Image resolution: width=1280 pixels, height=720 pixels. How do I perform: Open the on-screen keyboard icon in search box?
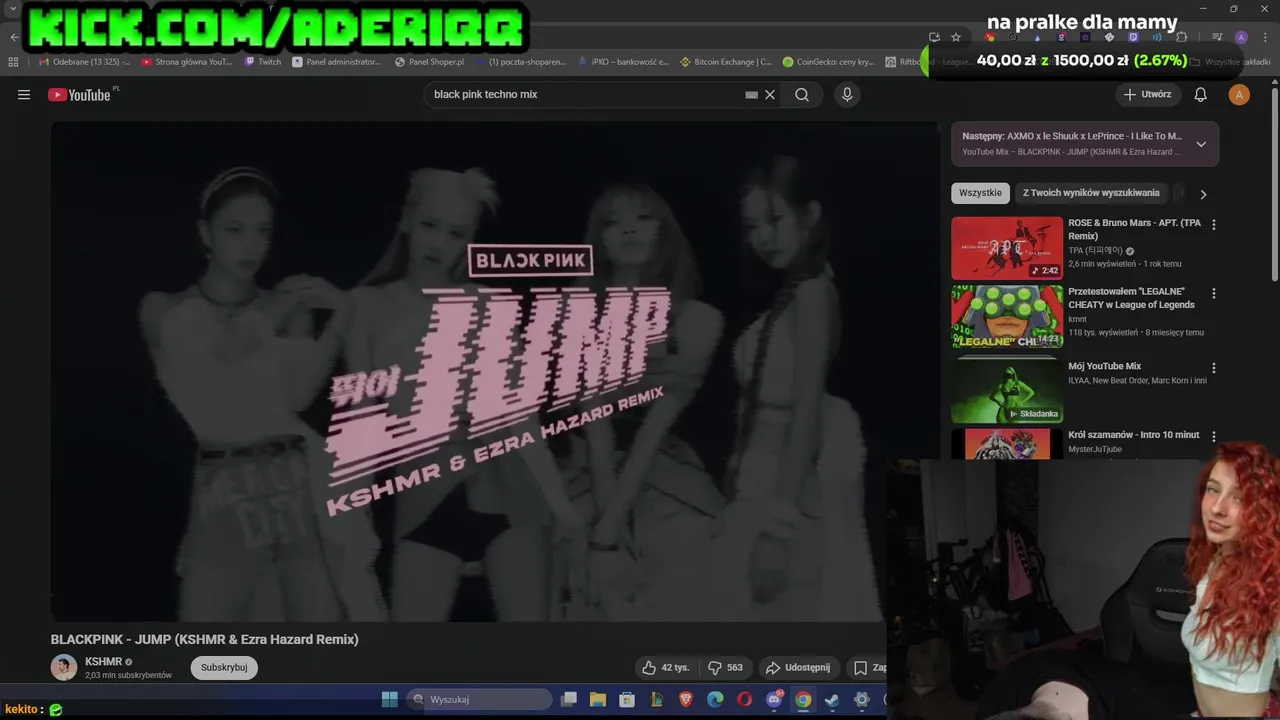(x=751, y=95)
